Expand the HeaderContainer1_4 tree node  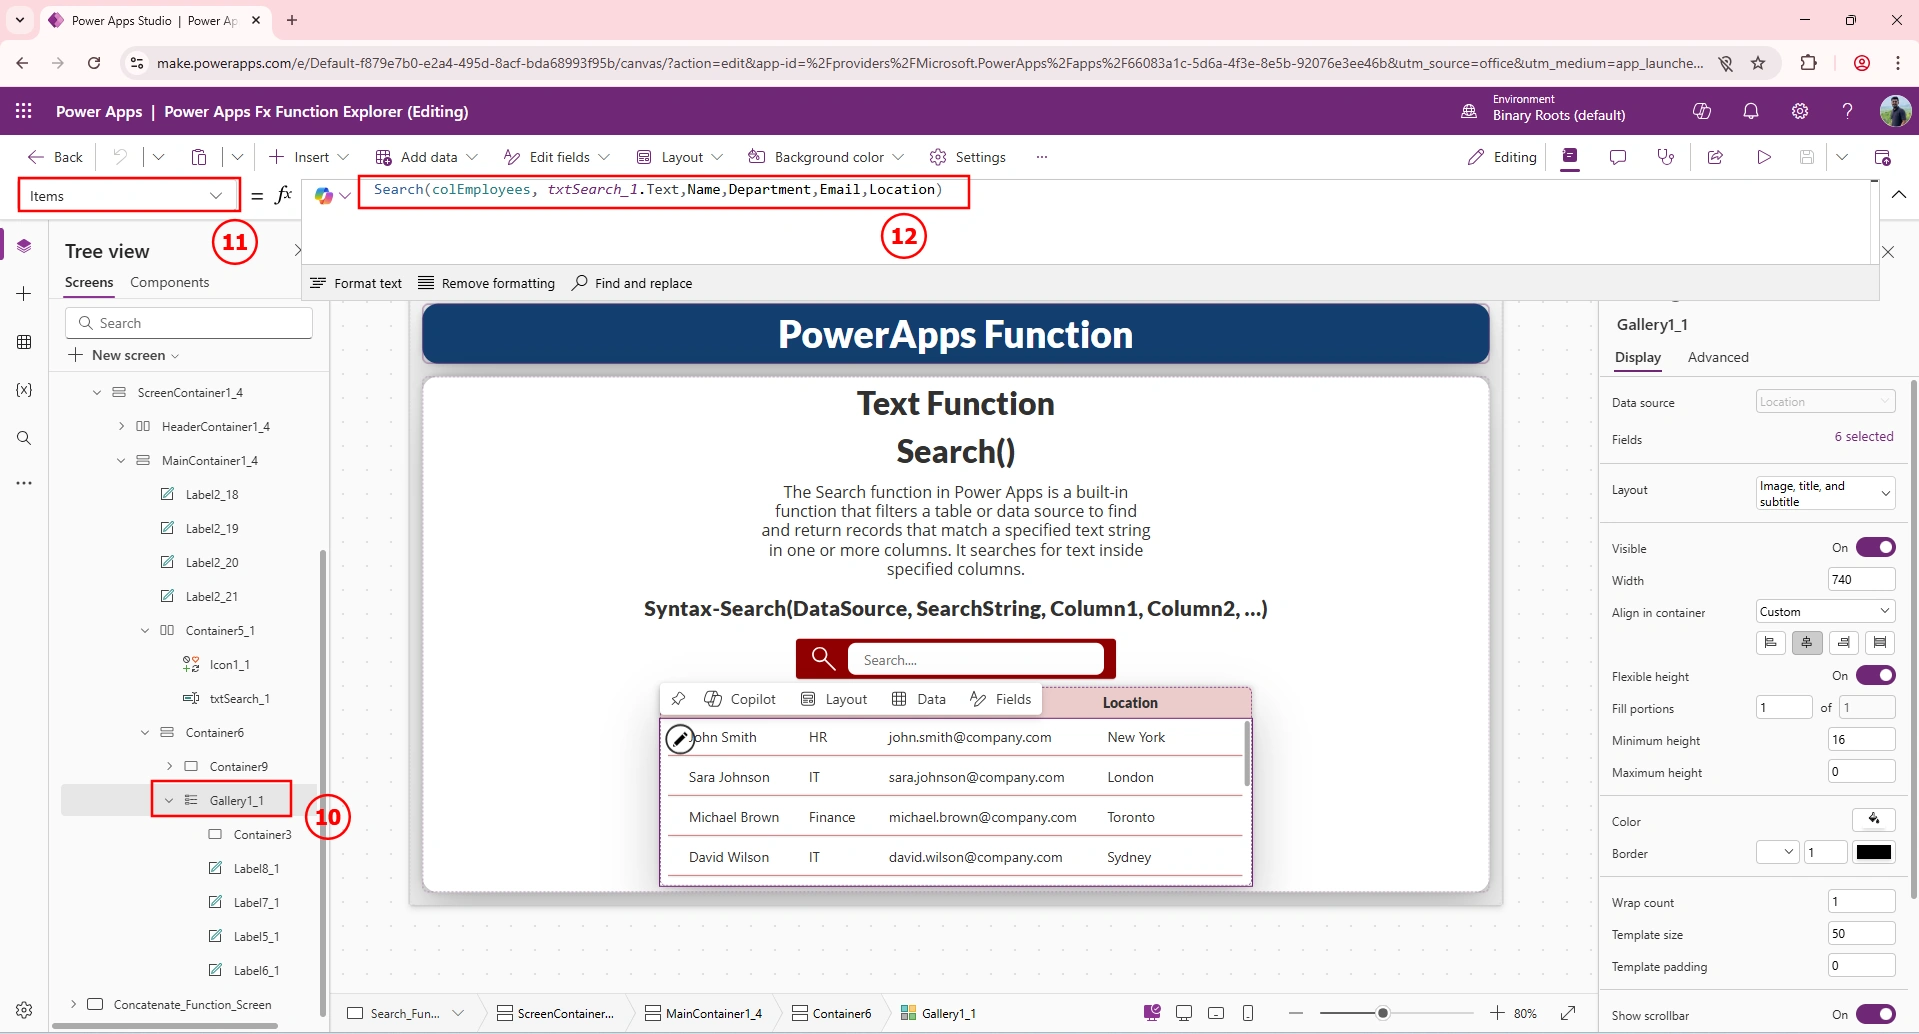coord(121,426)
